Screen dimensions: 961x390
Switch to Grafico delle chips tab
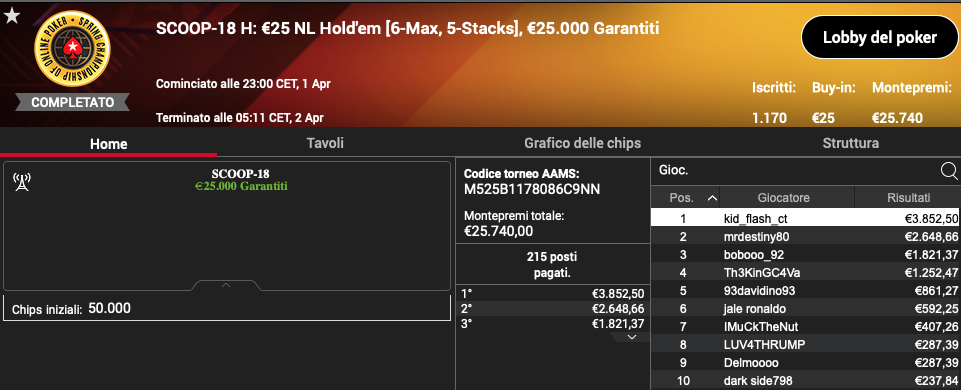point(582,143)
